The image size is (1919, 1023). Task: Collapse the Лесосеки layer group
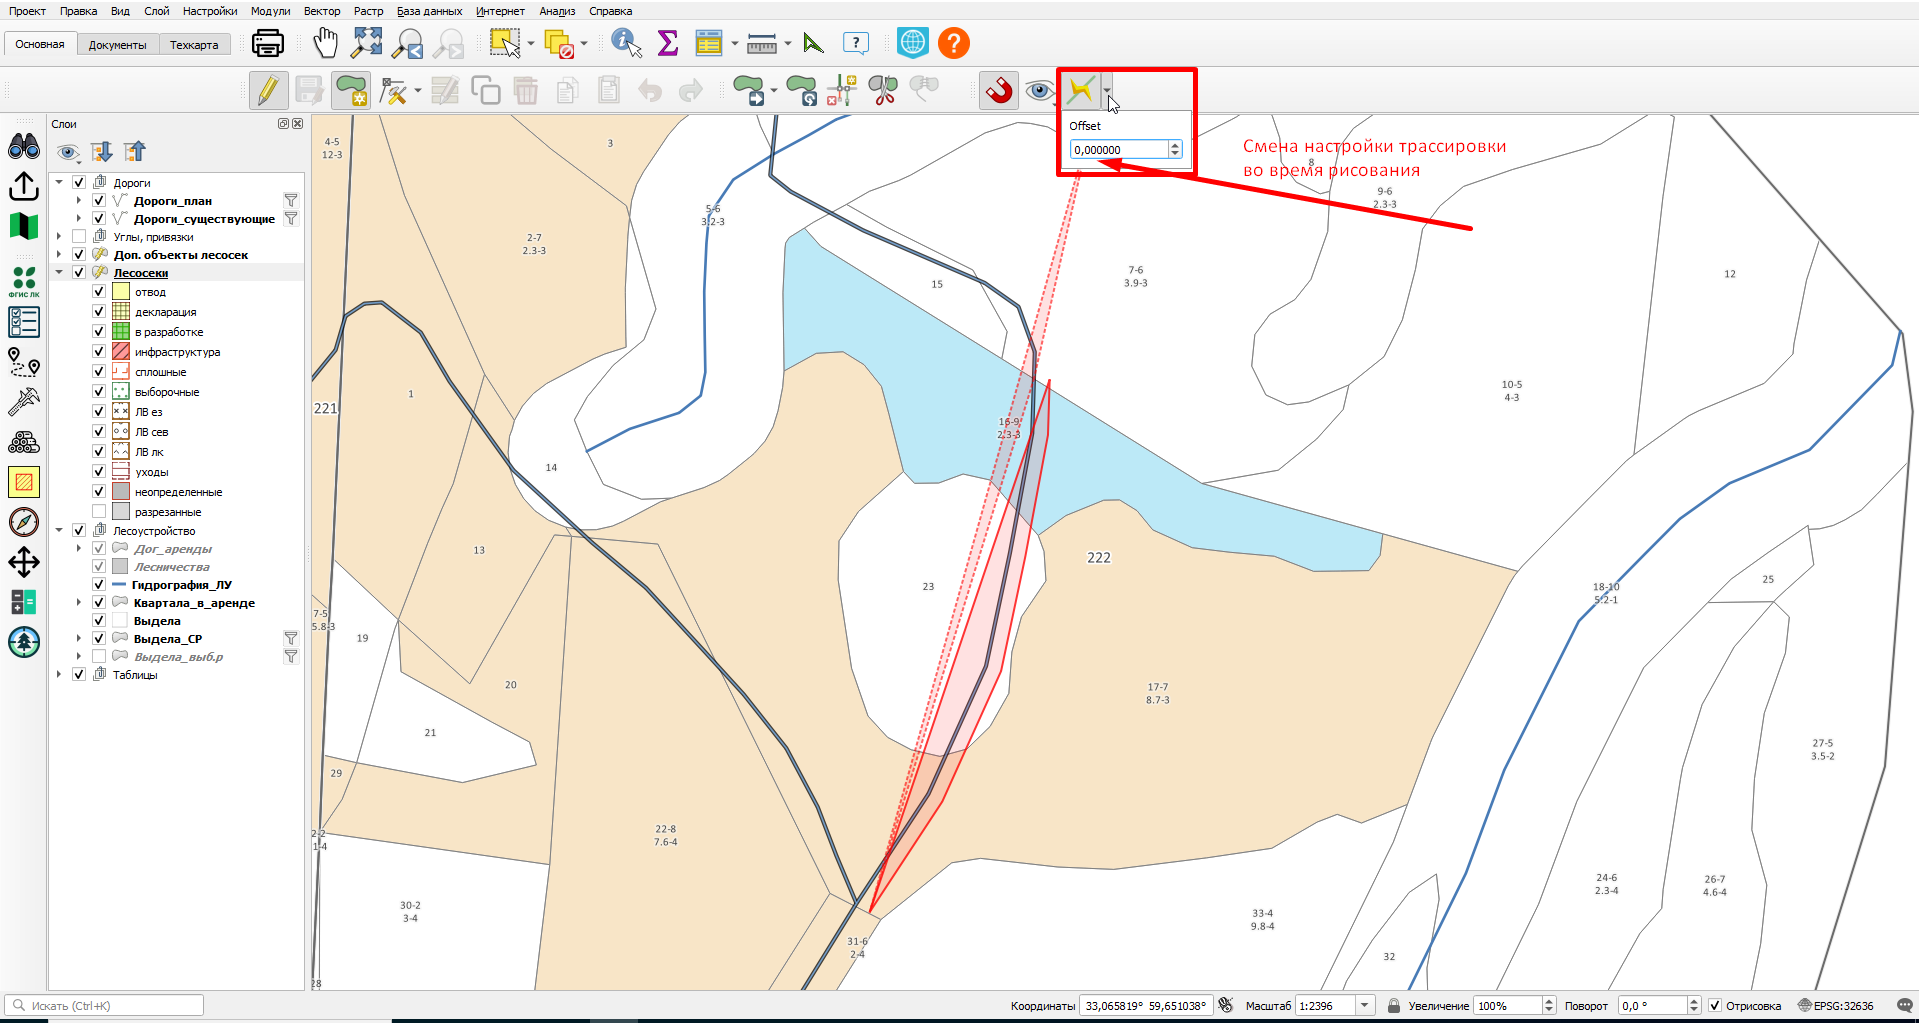pos(59,273)
